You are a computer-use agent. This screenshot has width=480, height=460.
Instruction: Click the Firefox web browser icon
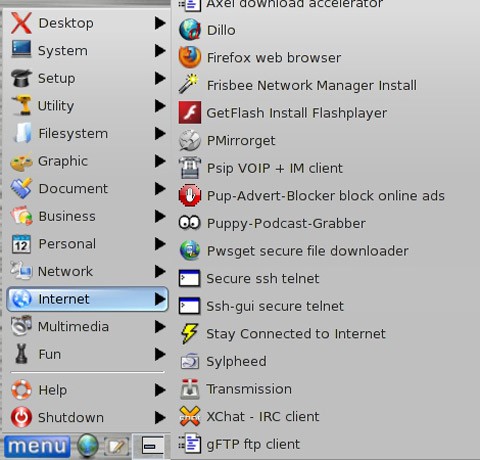(x=190, y=57)
